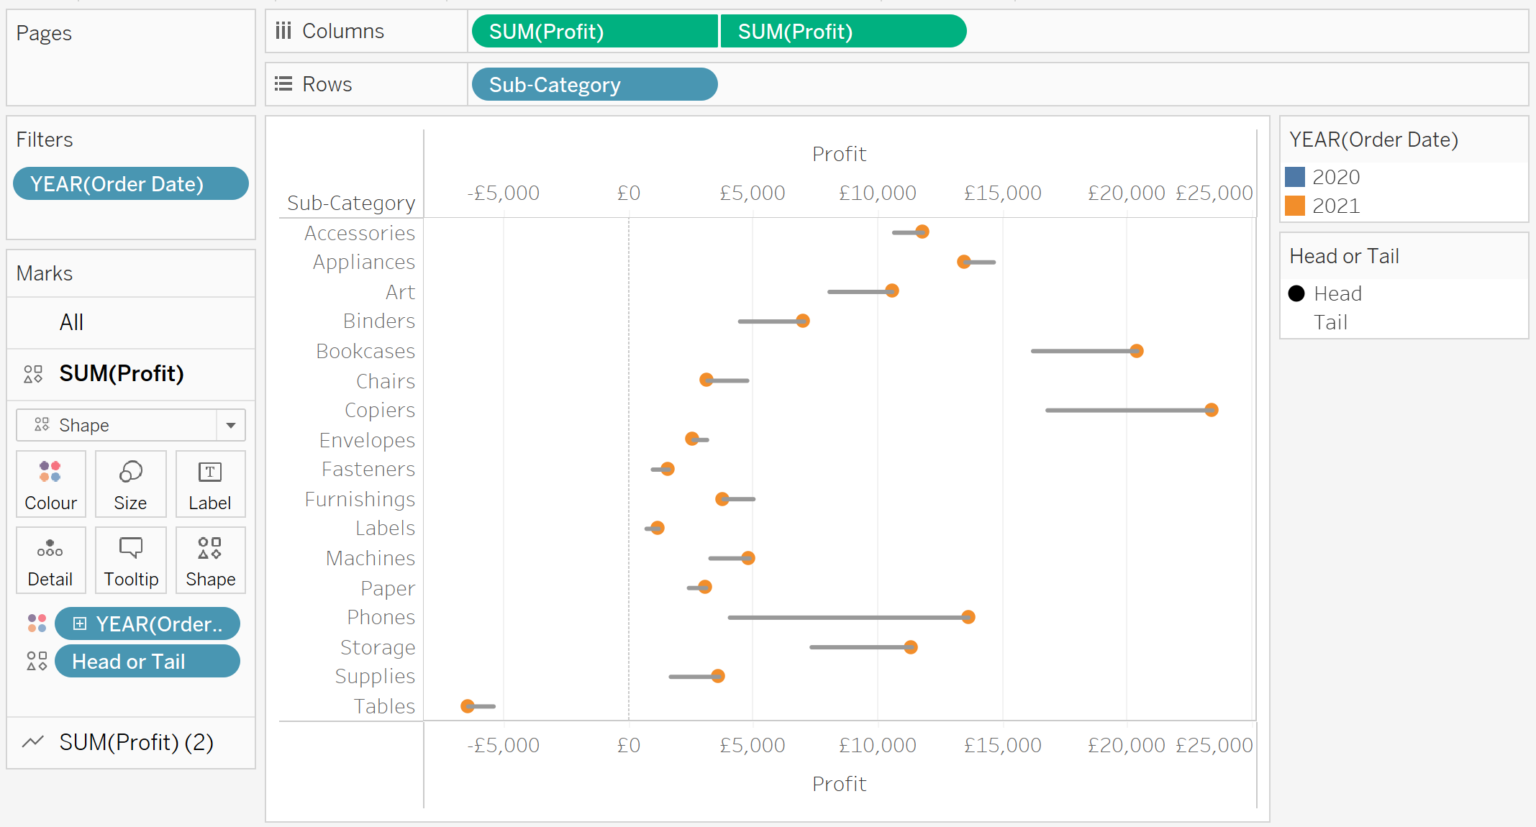Open the Tooltip icon on Marks card
Image resolution: width=1536 pixels, height=827 pixels.
(x=131, y=560)
